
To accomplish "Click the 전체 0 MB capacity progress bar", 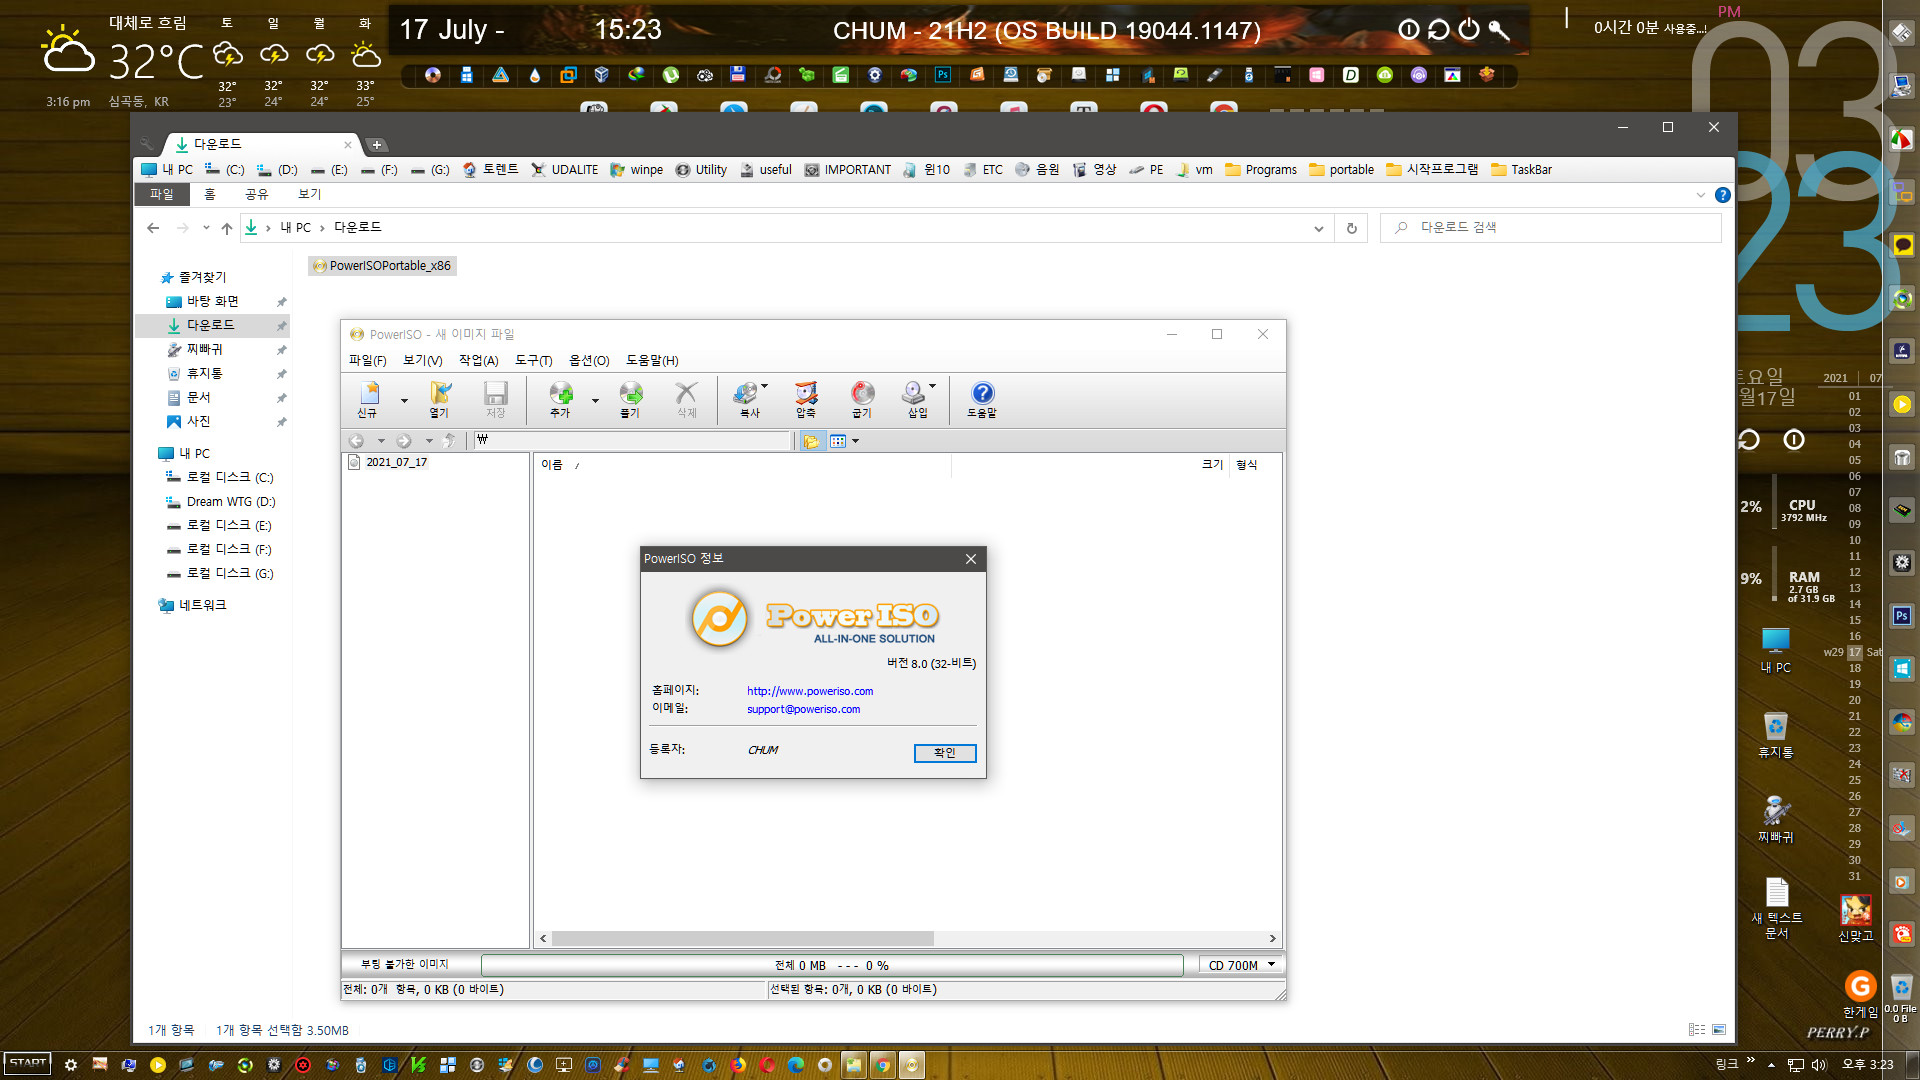I will tap(832, 965).
